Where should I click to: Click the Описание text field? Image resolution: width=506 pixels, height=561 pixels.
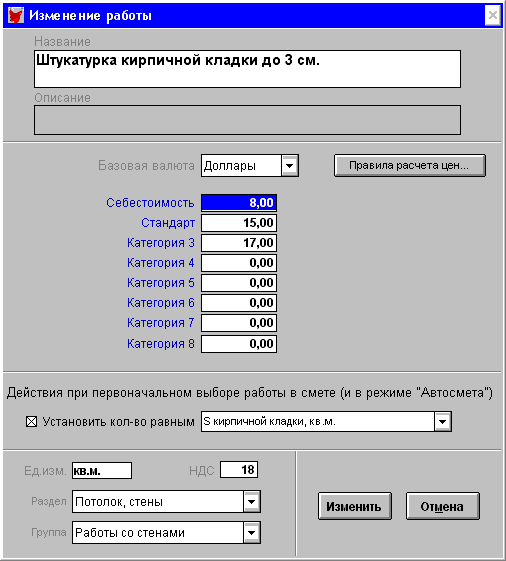click(x=247, y=119)
